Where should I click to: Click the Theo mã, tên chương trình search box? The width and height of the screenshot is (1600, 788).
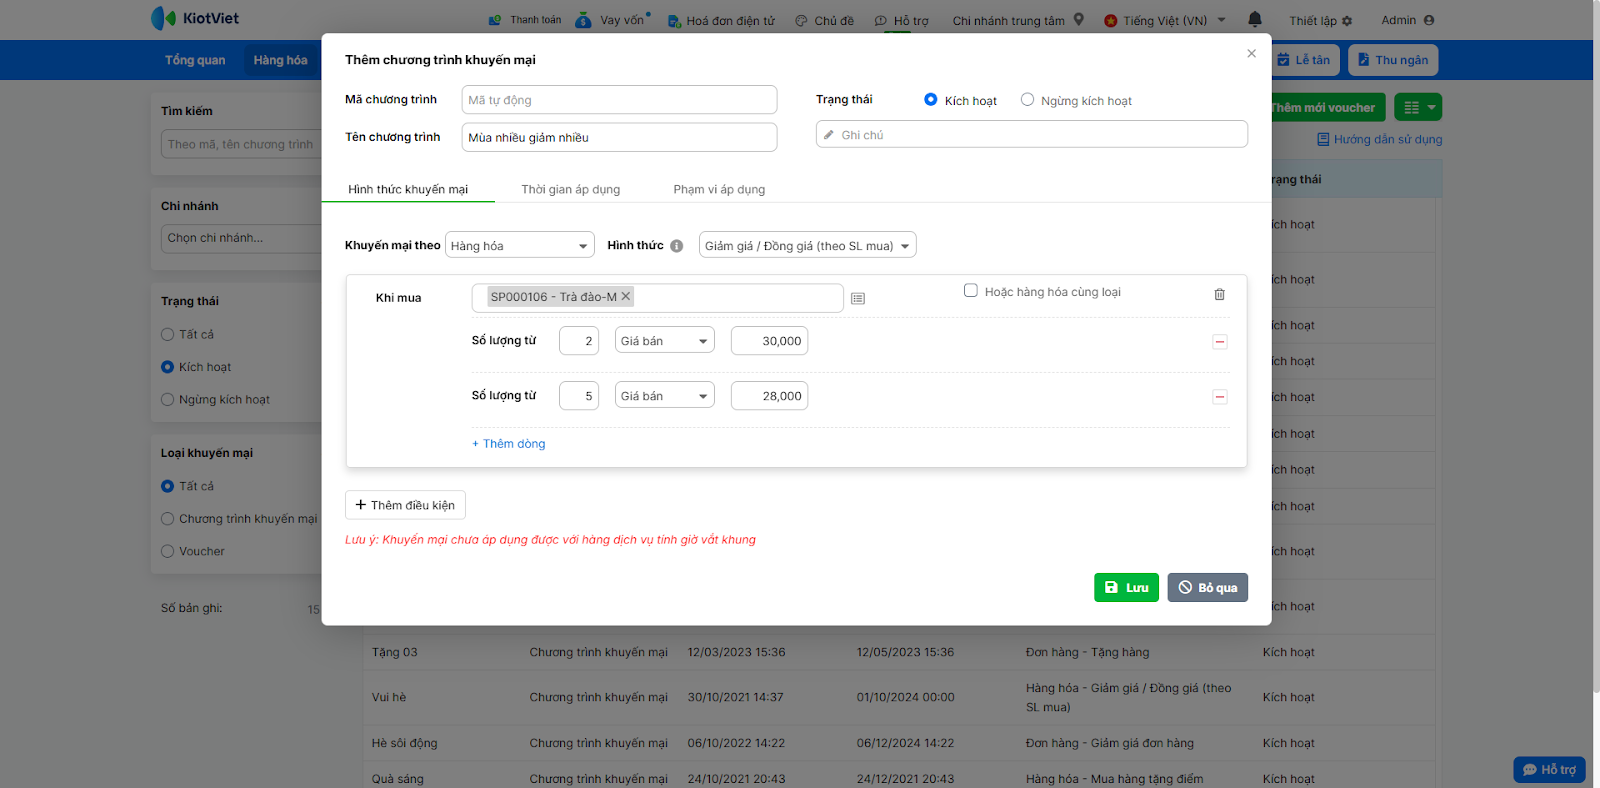click(x=240, y=144)
